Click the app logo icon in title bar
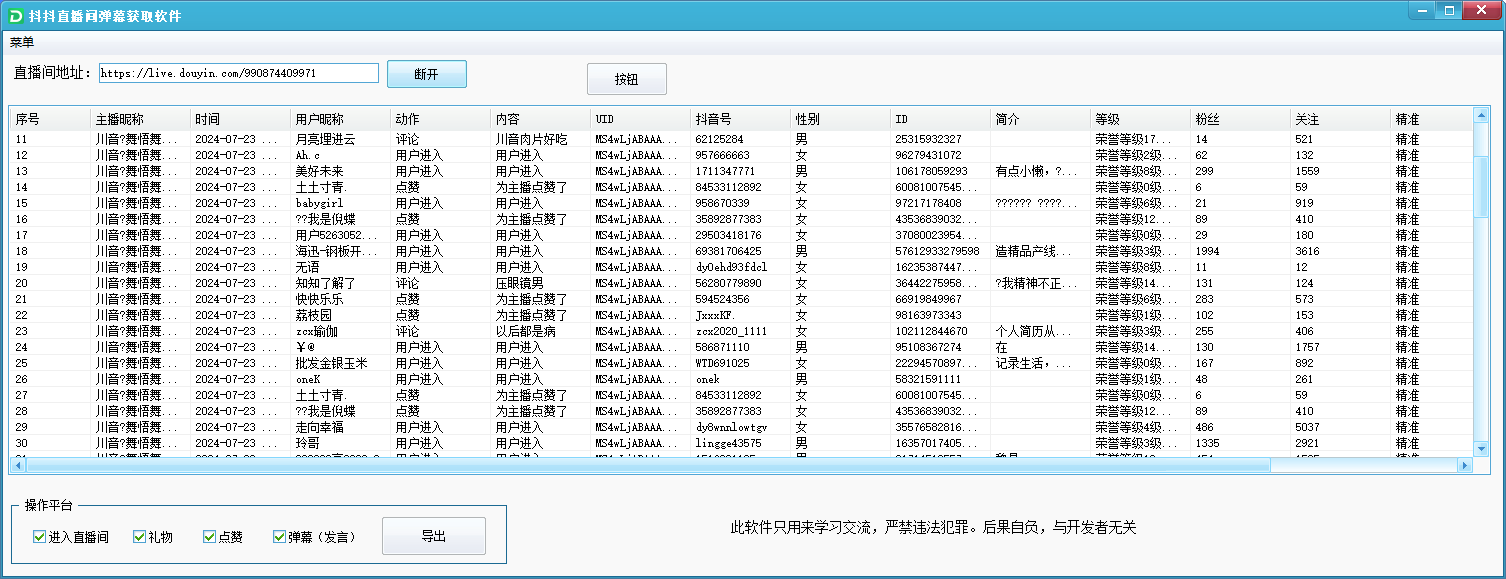Viewport: 1506px width, 579px height. (13, 16)
